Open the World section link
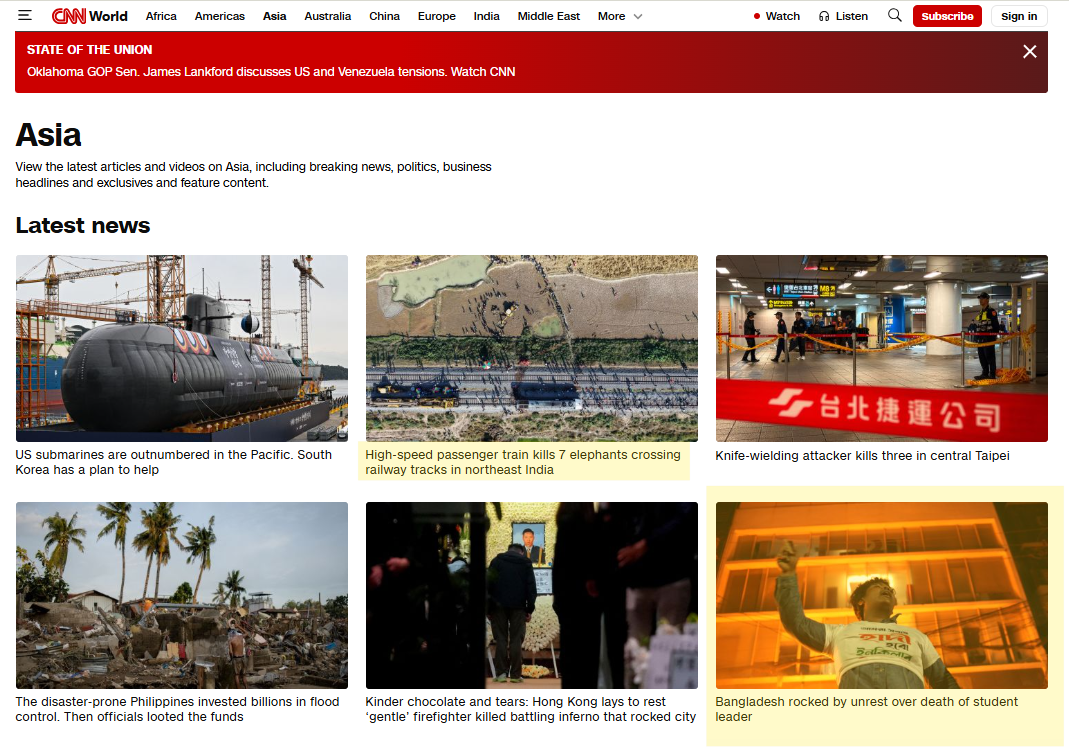This screenshot has height=747, width=1069. [108, 16]
